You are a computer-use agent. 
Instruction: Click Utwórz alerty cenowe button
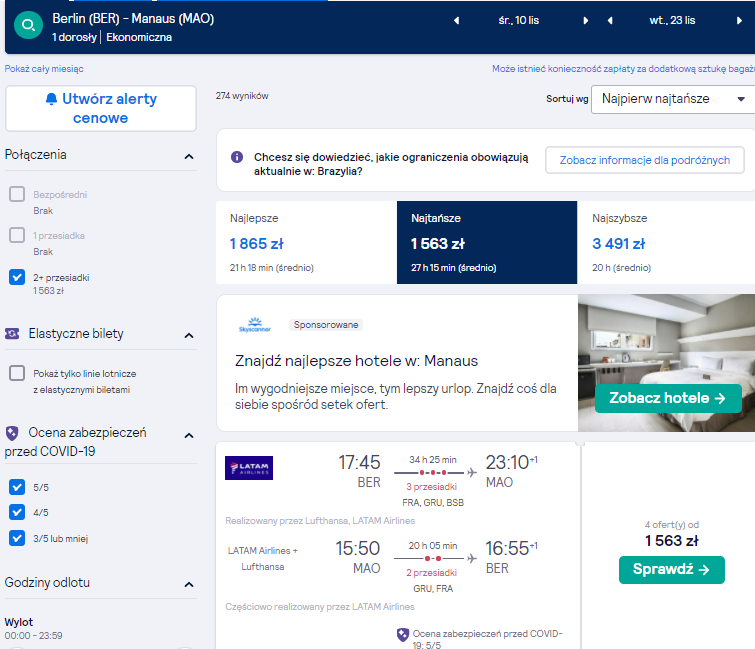pos(101,108)
